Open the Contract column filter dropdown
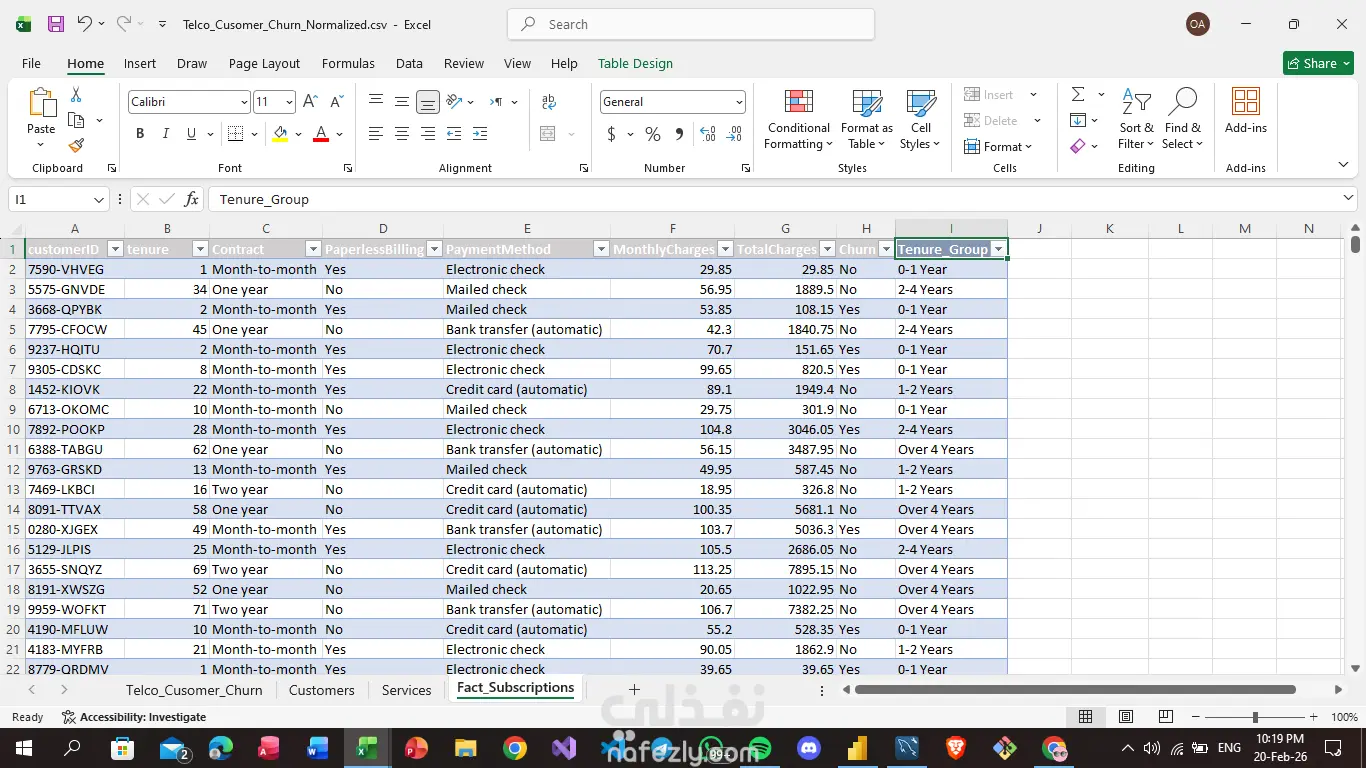Screen dimensions: 1366x768 click(x=313, y=249)
